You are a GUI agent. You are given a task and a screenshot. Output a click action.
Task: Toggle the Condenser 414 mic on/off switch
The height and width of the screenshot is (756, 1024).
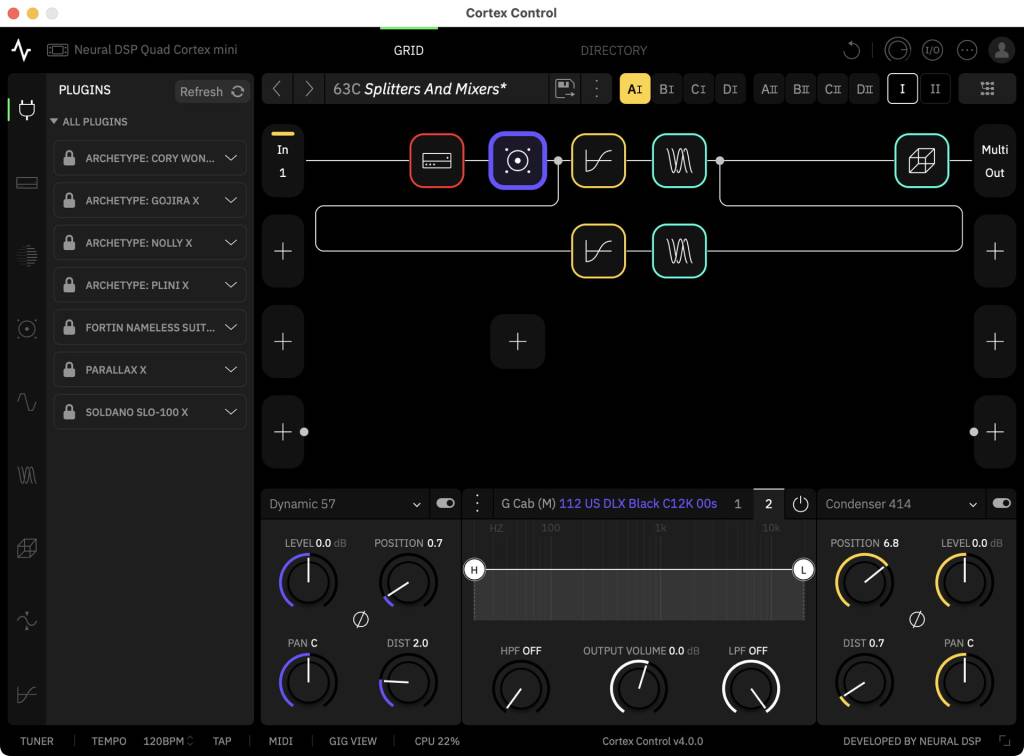(x=1002, y=503)
